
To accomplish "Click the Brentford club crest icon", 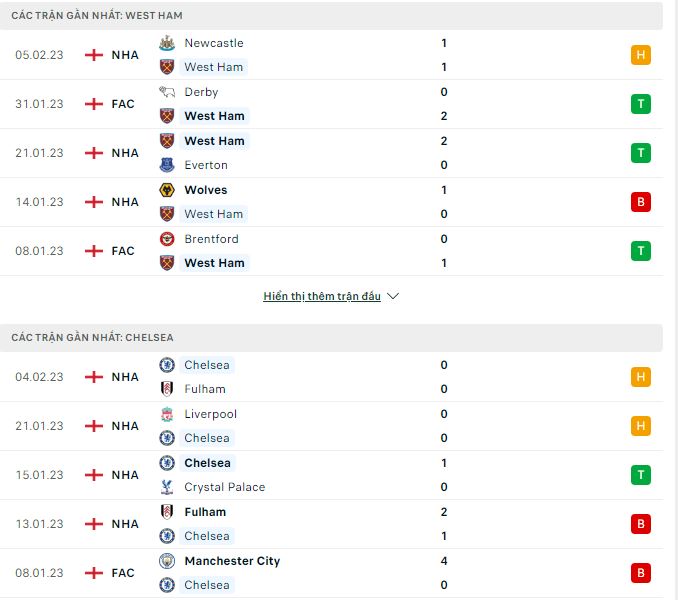I will 167,239.
